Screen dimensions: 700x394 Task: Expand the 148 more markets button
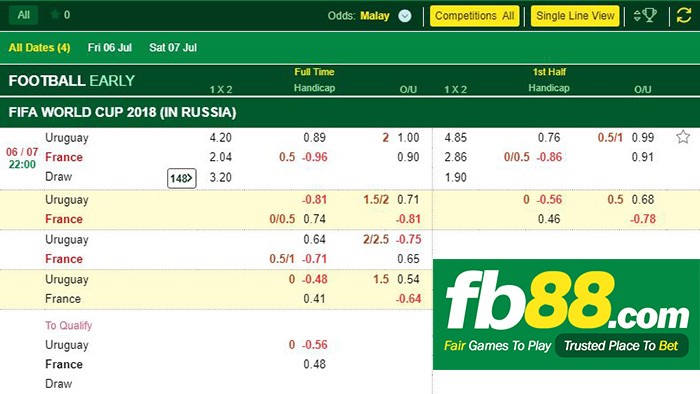(x=182, y=178)
